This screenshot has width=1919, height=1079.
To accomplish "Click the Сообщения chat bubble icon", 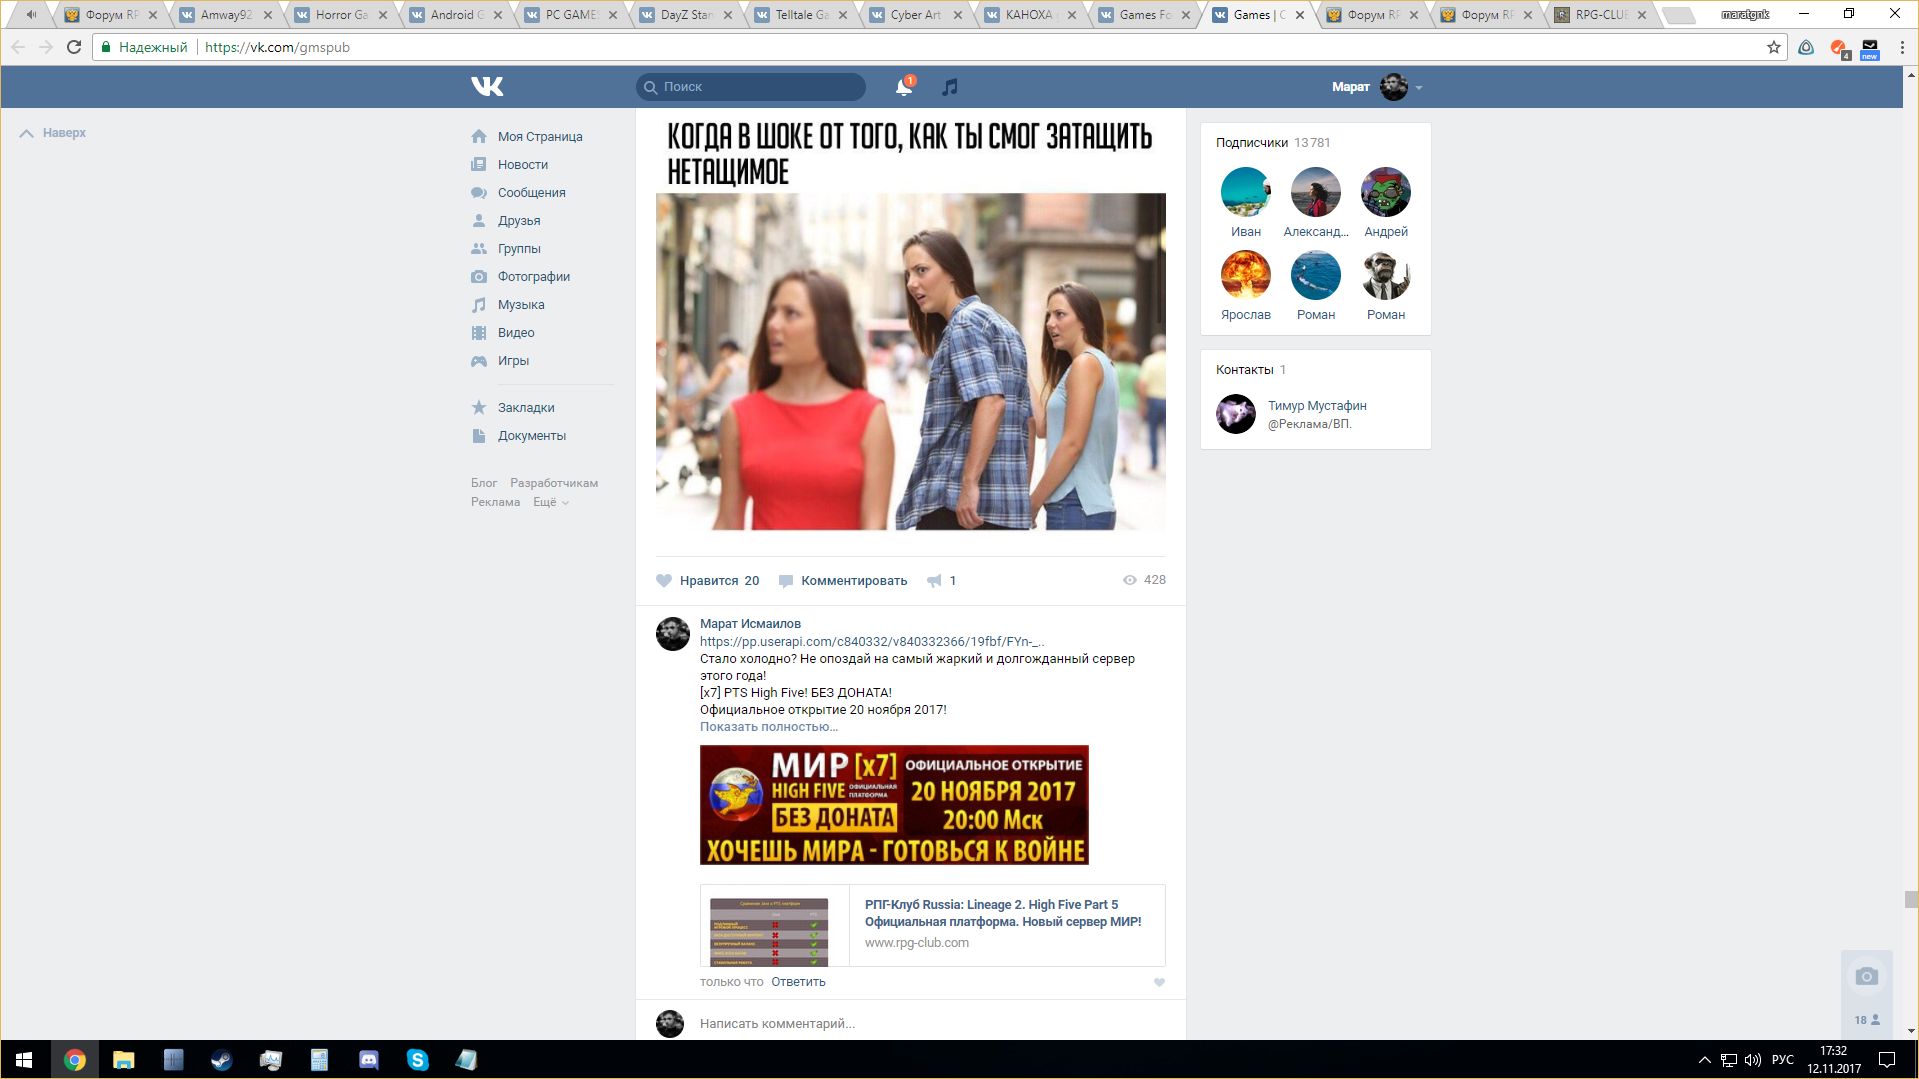I will coord(479,193).
